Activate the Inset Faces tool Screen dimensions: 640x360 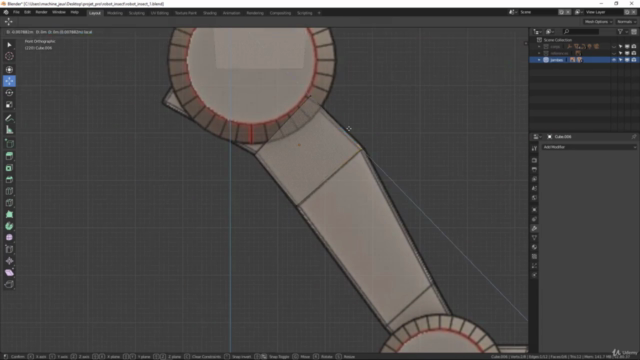[9, 168]
